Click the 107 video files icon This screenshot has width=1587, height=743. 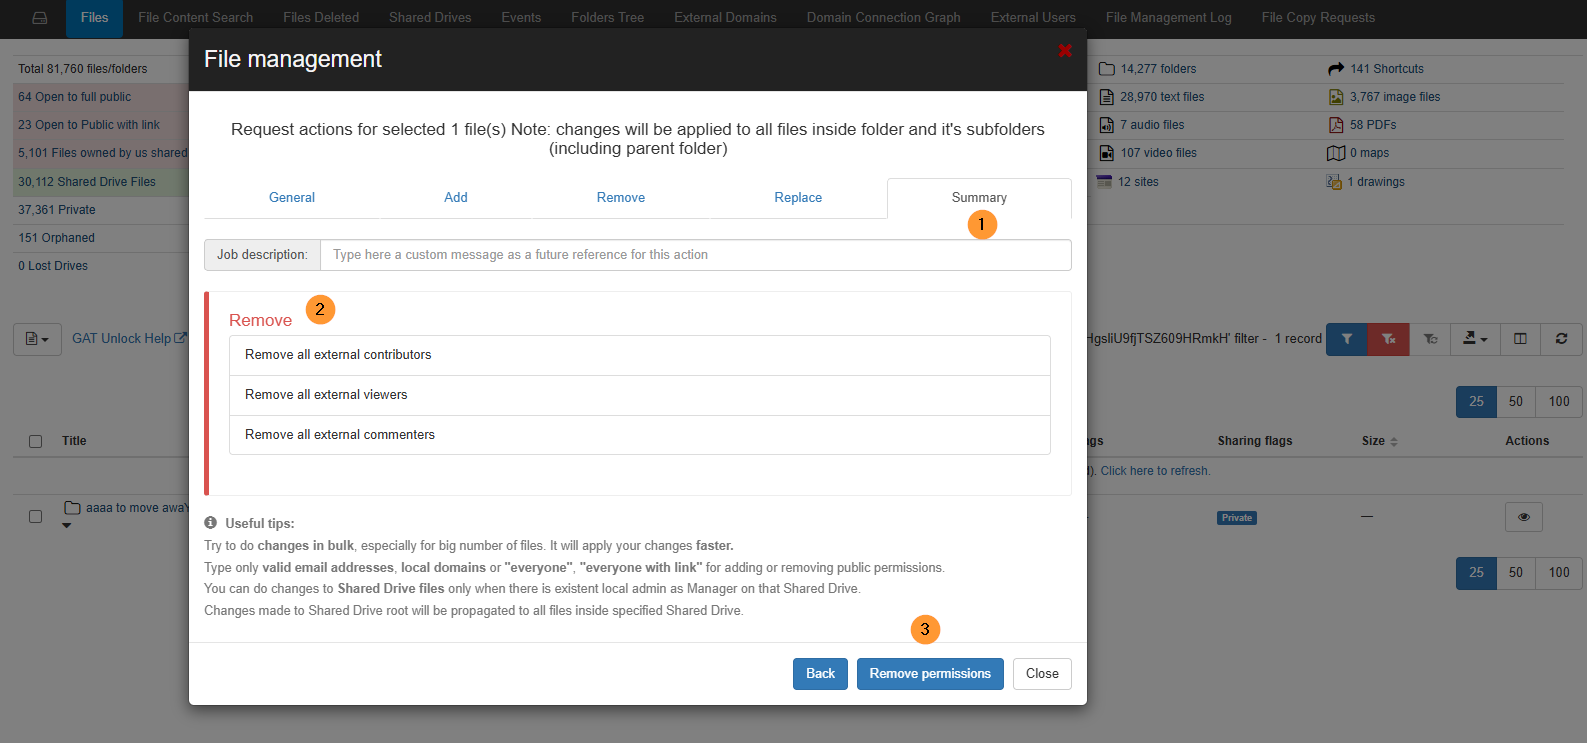tap(1107, 153)
